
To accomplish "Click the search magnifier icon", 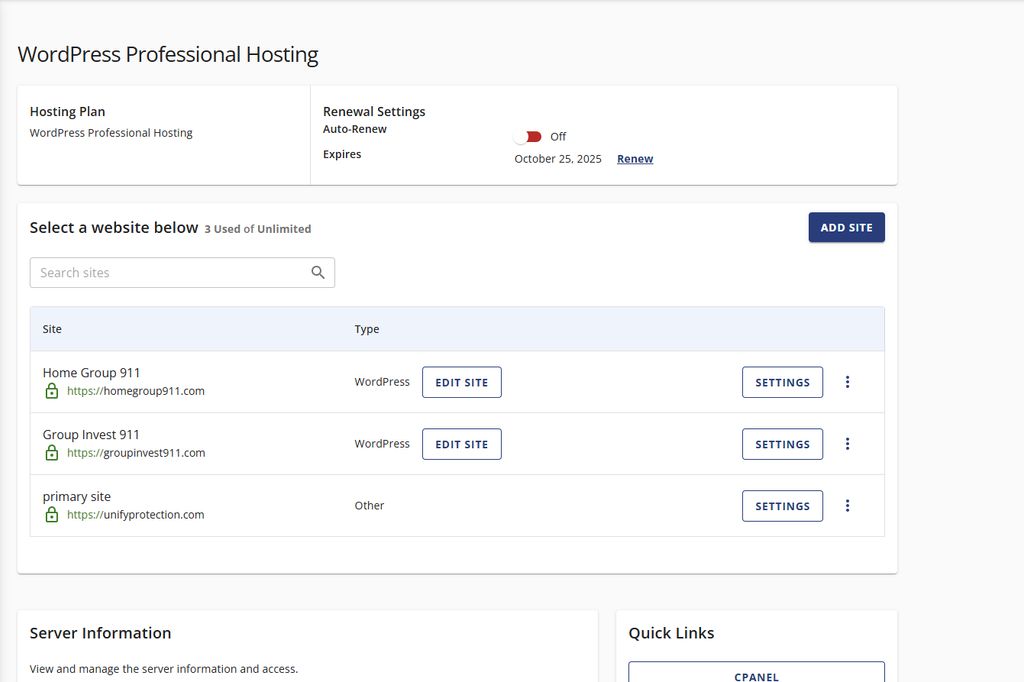I will pos(318,272).
